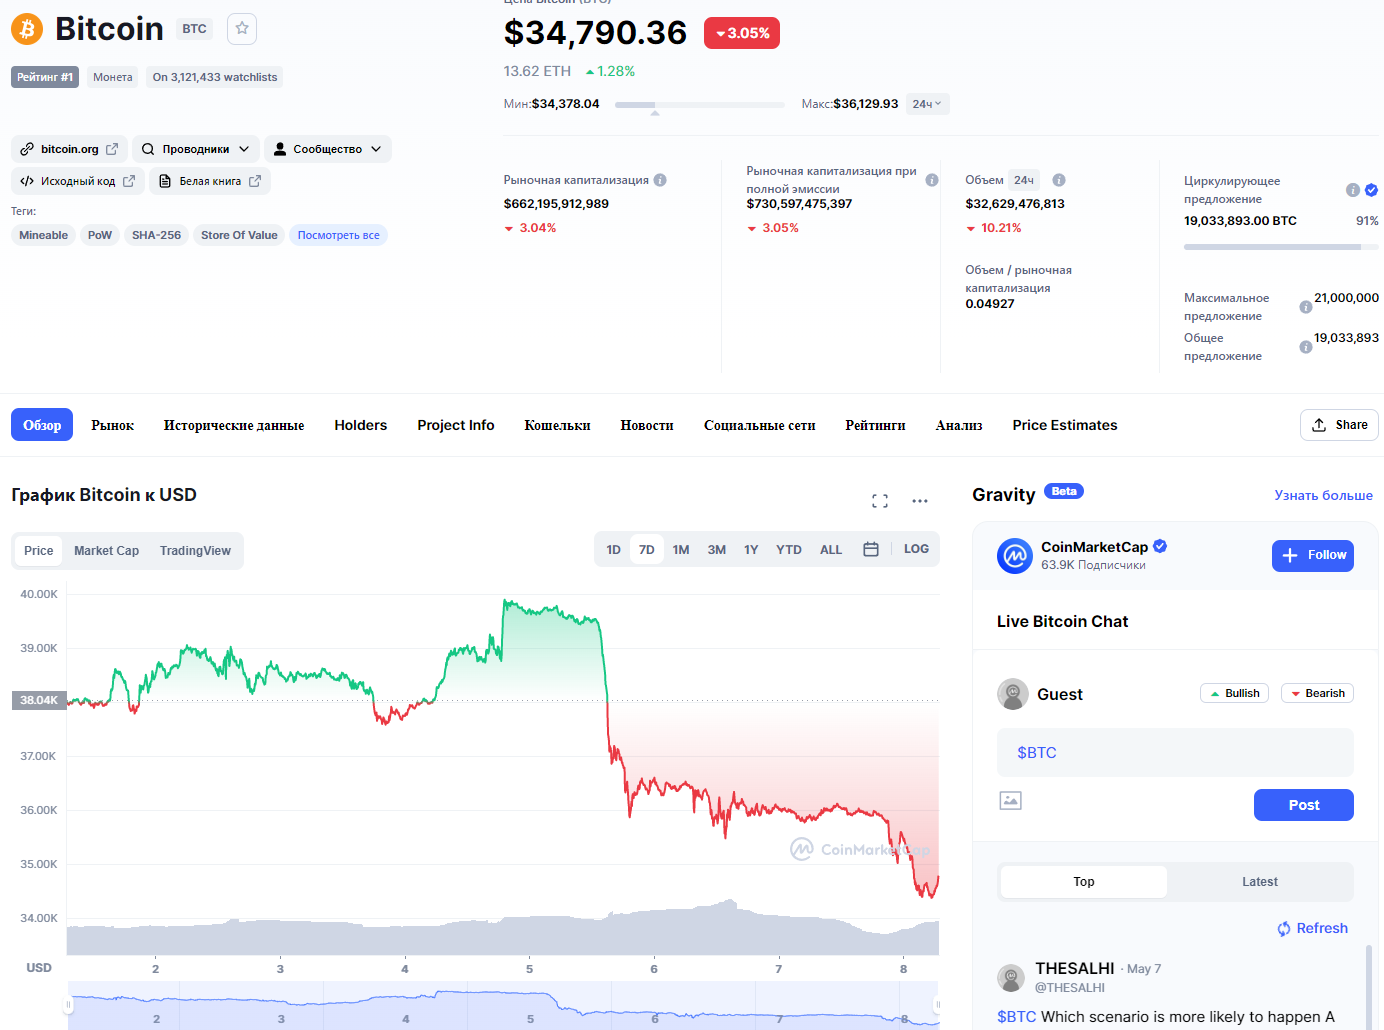Click the chart range slider's left handle
1384x1030 pixels.
(69, 1004)
